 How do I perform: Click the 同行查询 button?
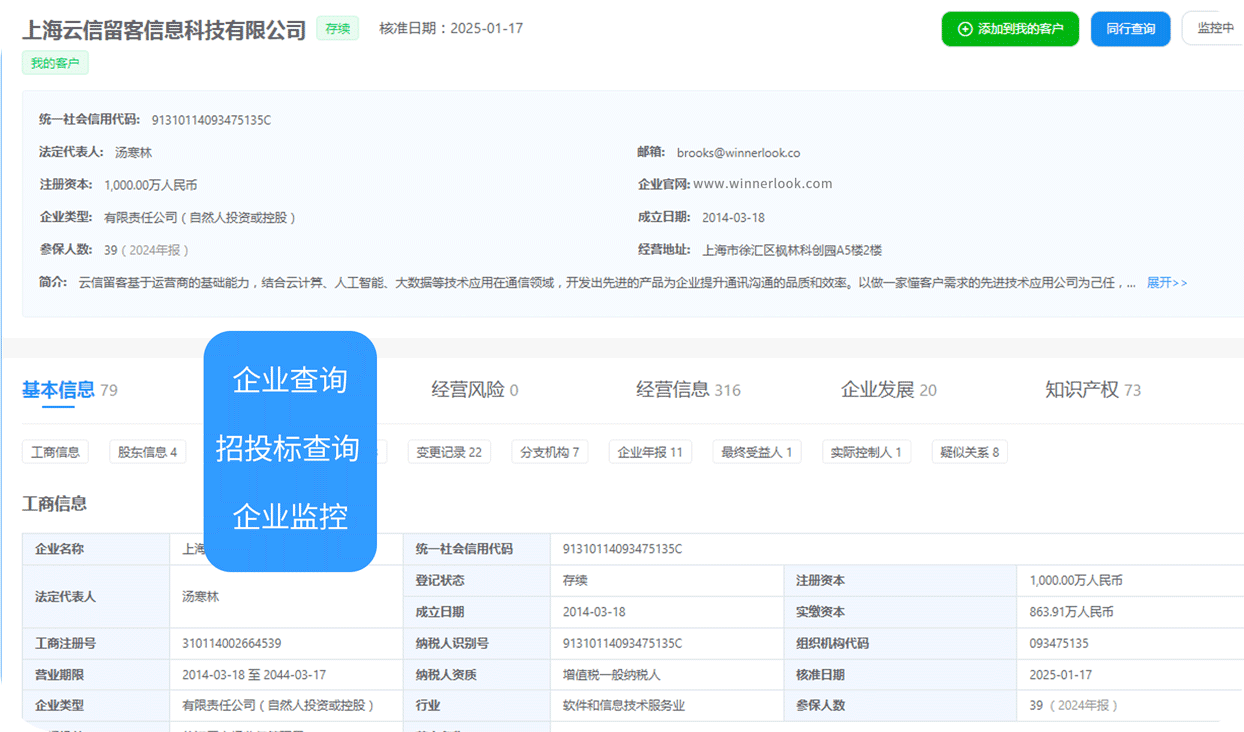pos(1130,29)
